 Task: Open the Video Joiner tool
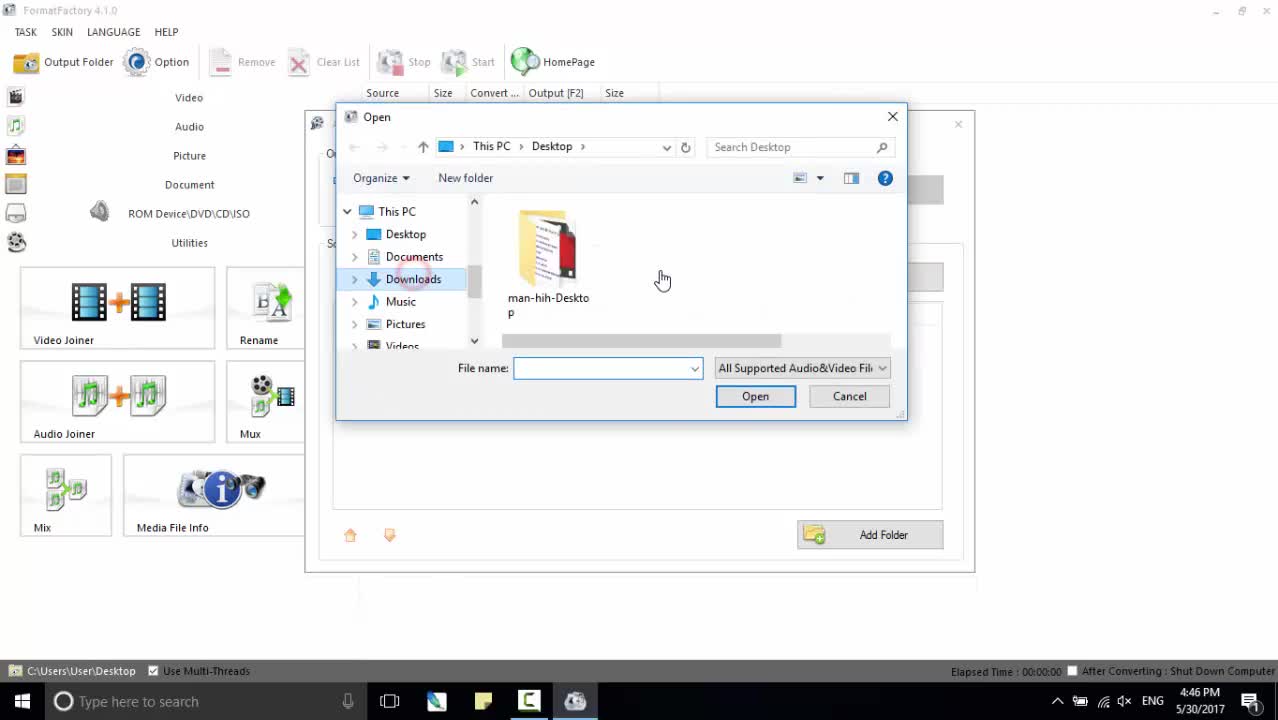click(117, 308)
